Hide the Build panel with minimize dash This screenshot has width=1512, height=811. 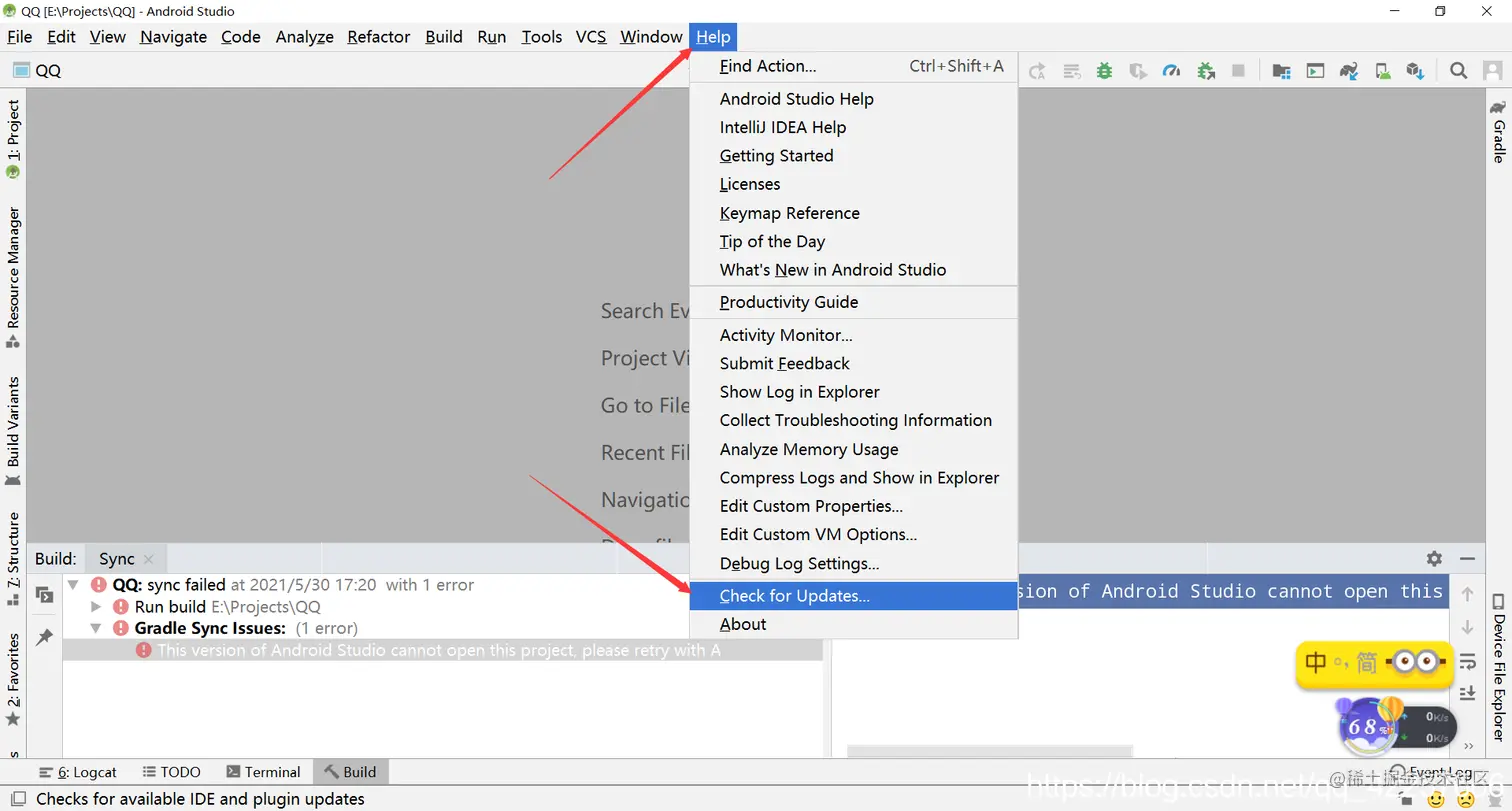coord(1467,559)
